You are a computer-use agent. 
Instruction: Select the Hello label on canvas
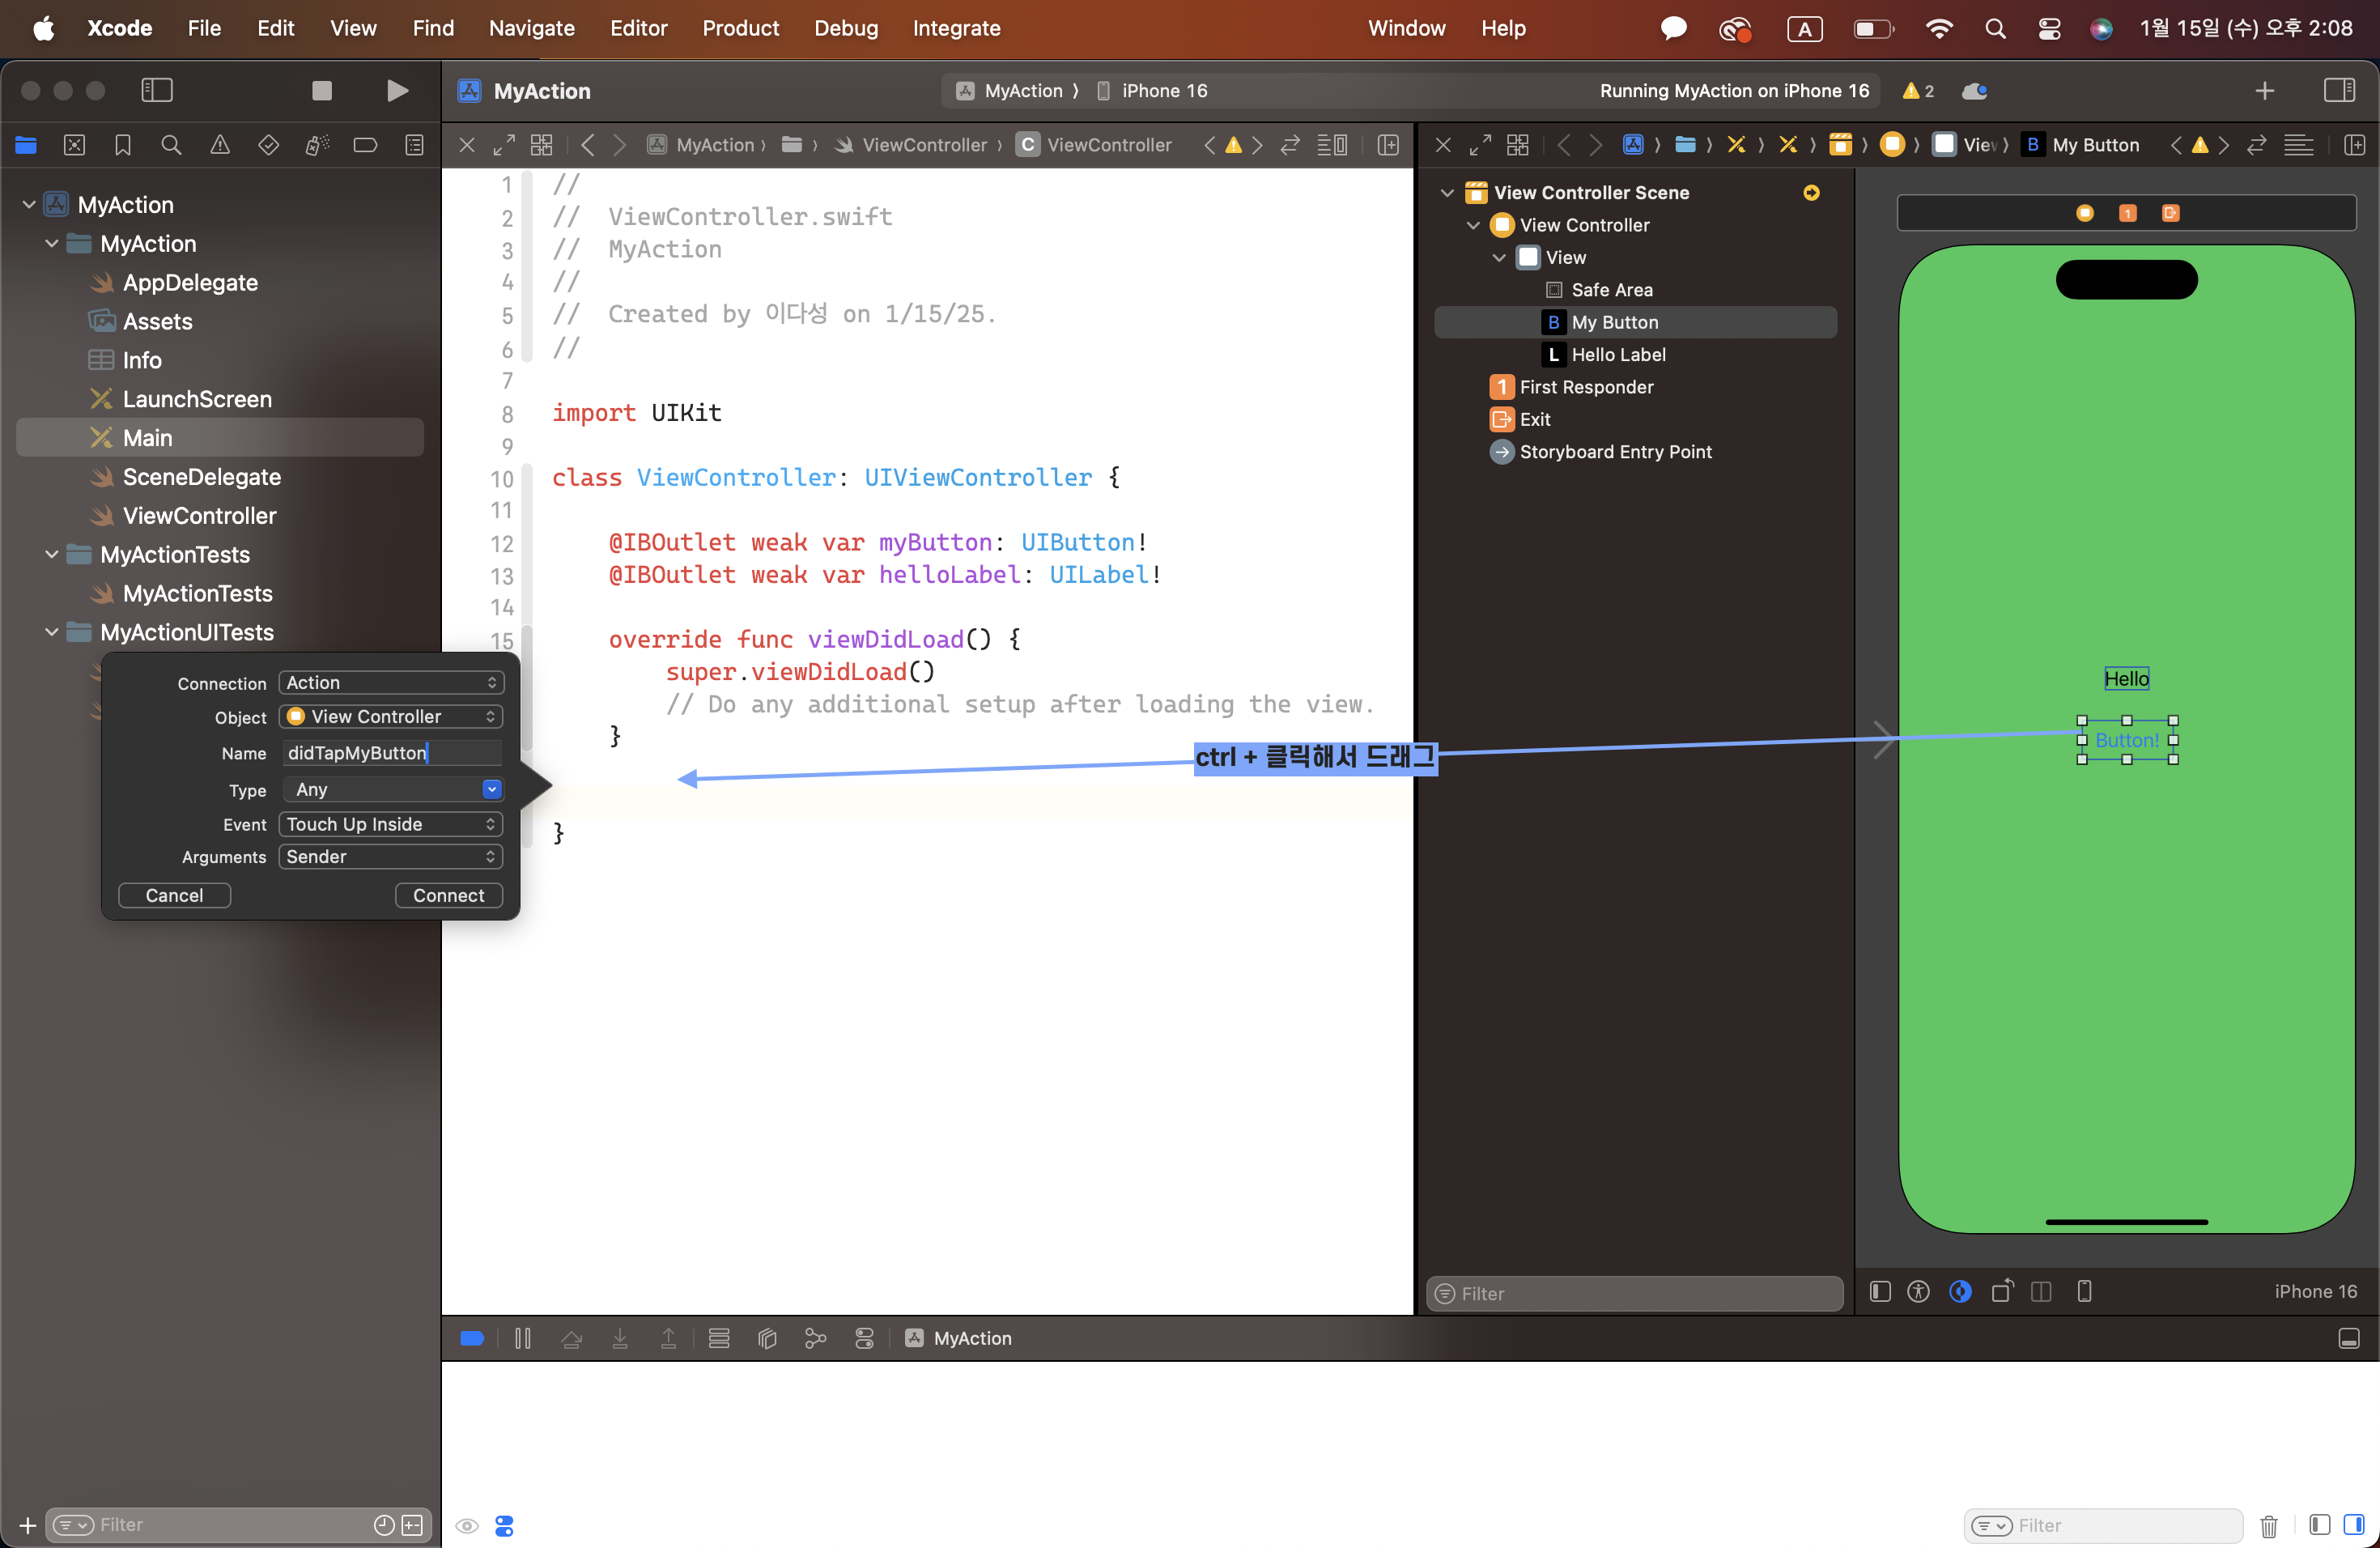click(2126, 679)
